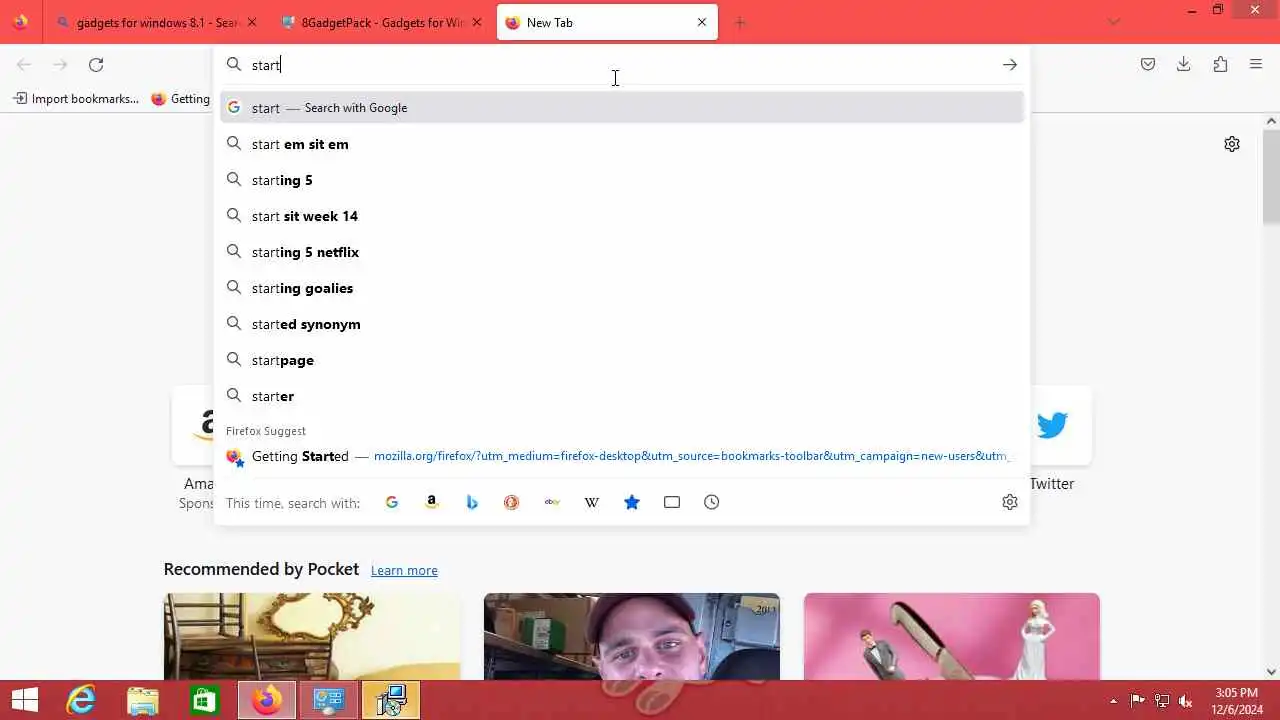The width and height of the screenshot is (1280, 720).
Task: Search open tabs using tab icon
Action: [672, 503]
